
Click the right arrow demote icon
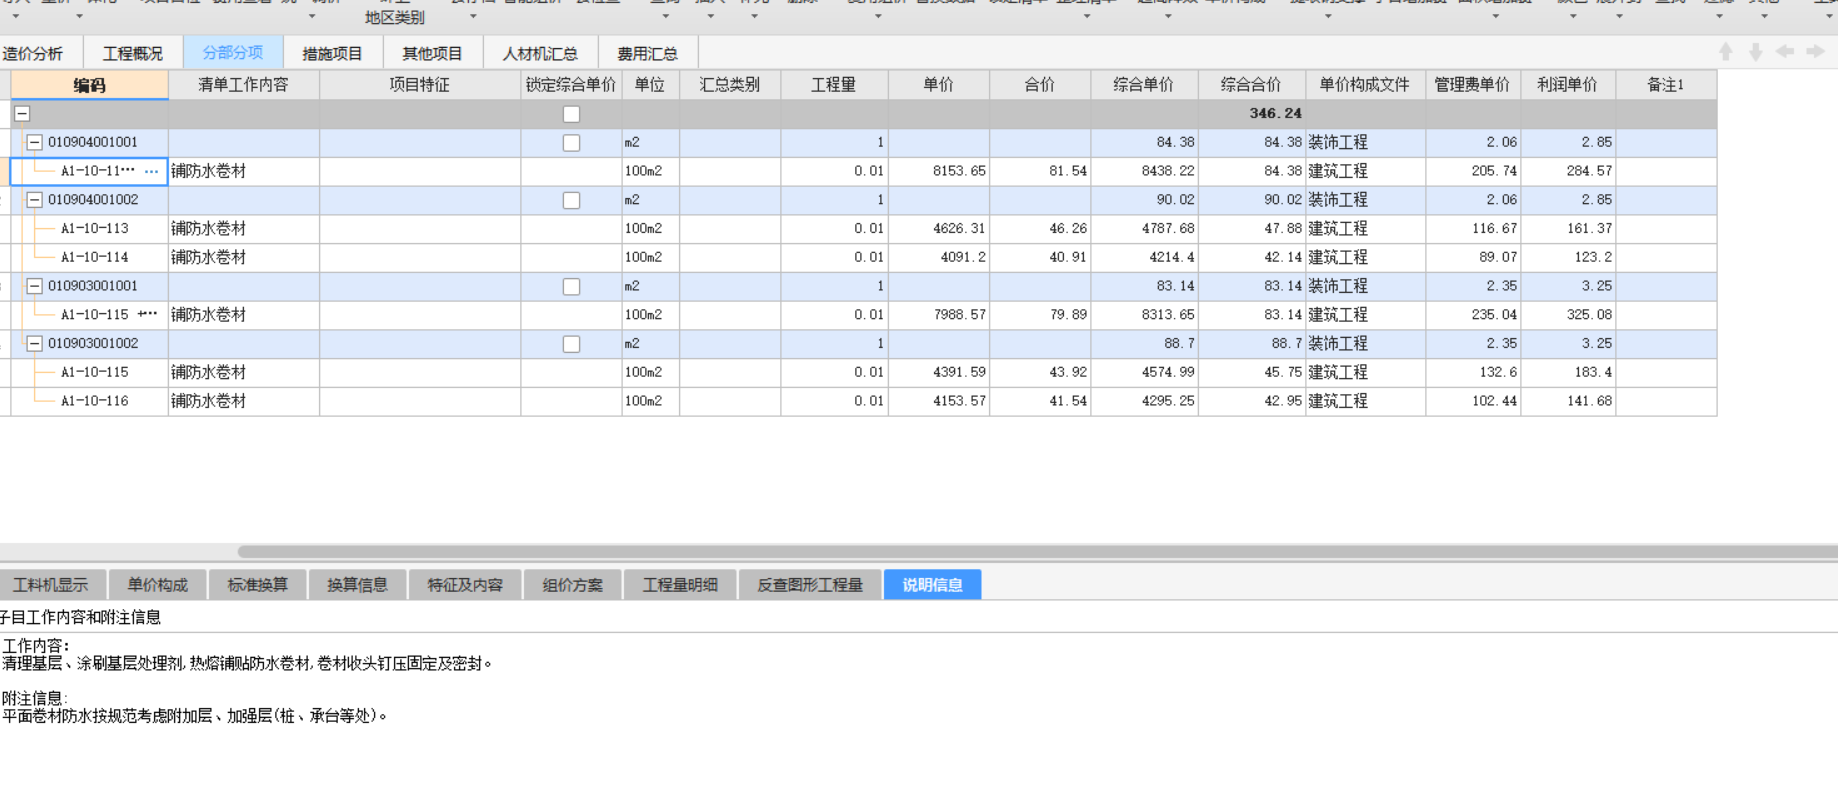1815,52
